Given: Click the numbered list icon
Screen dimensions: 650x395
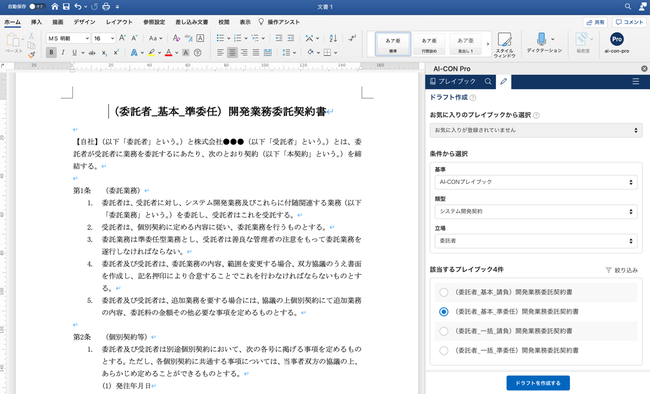Looking at the screenshot, I should [x=237, y=38].
